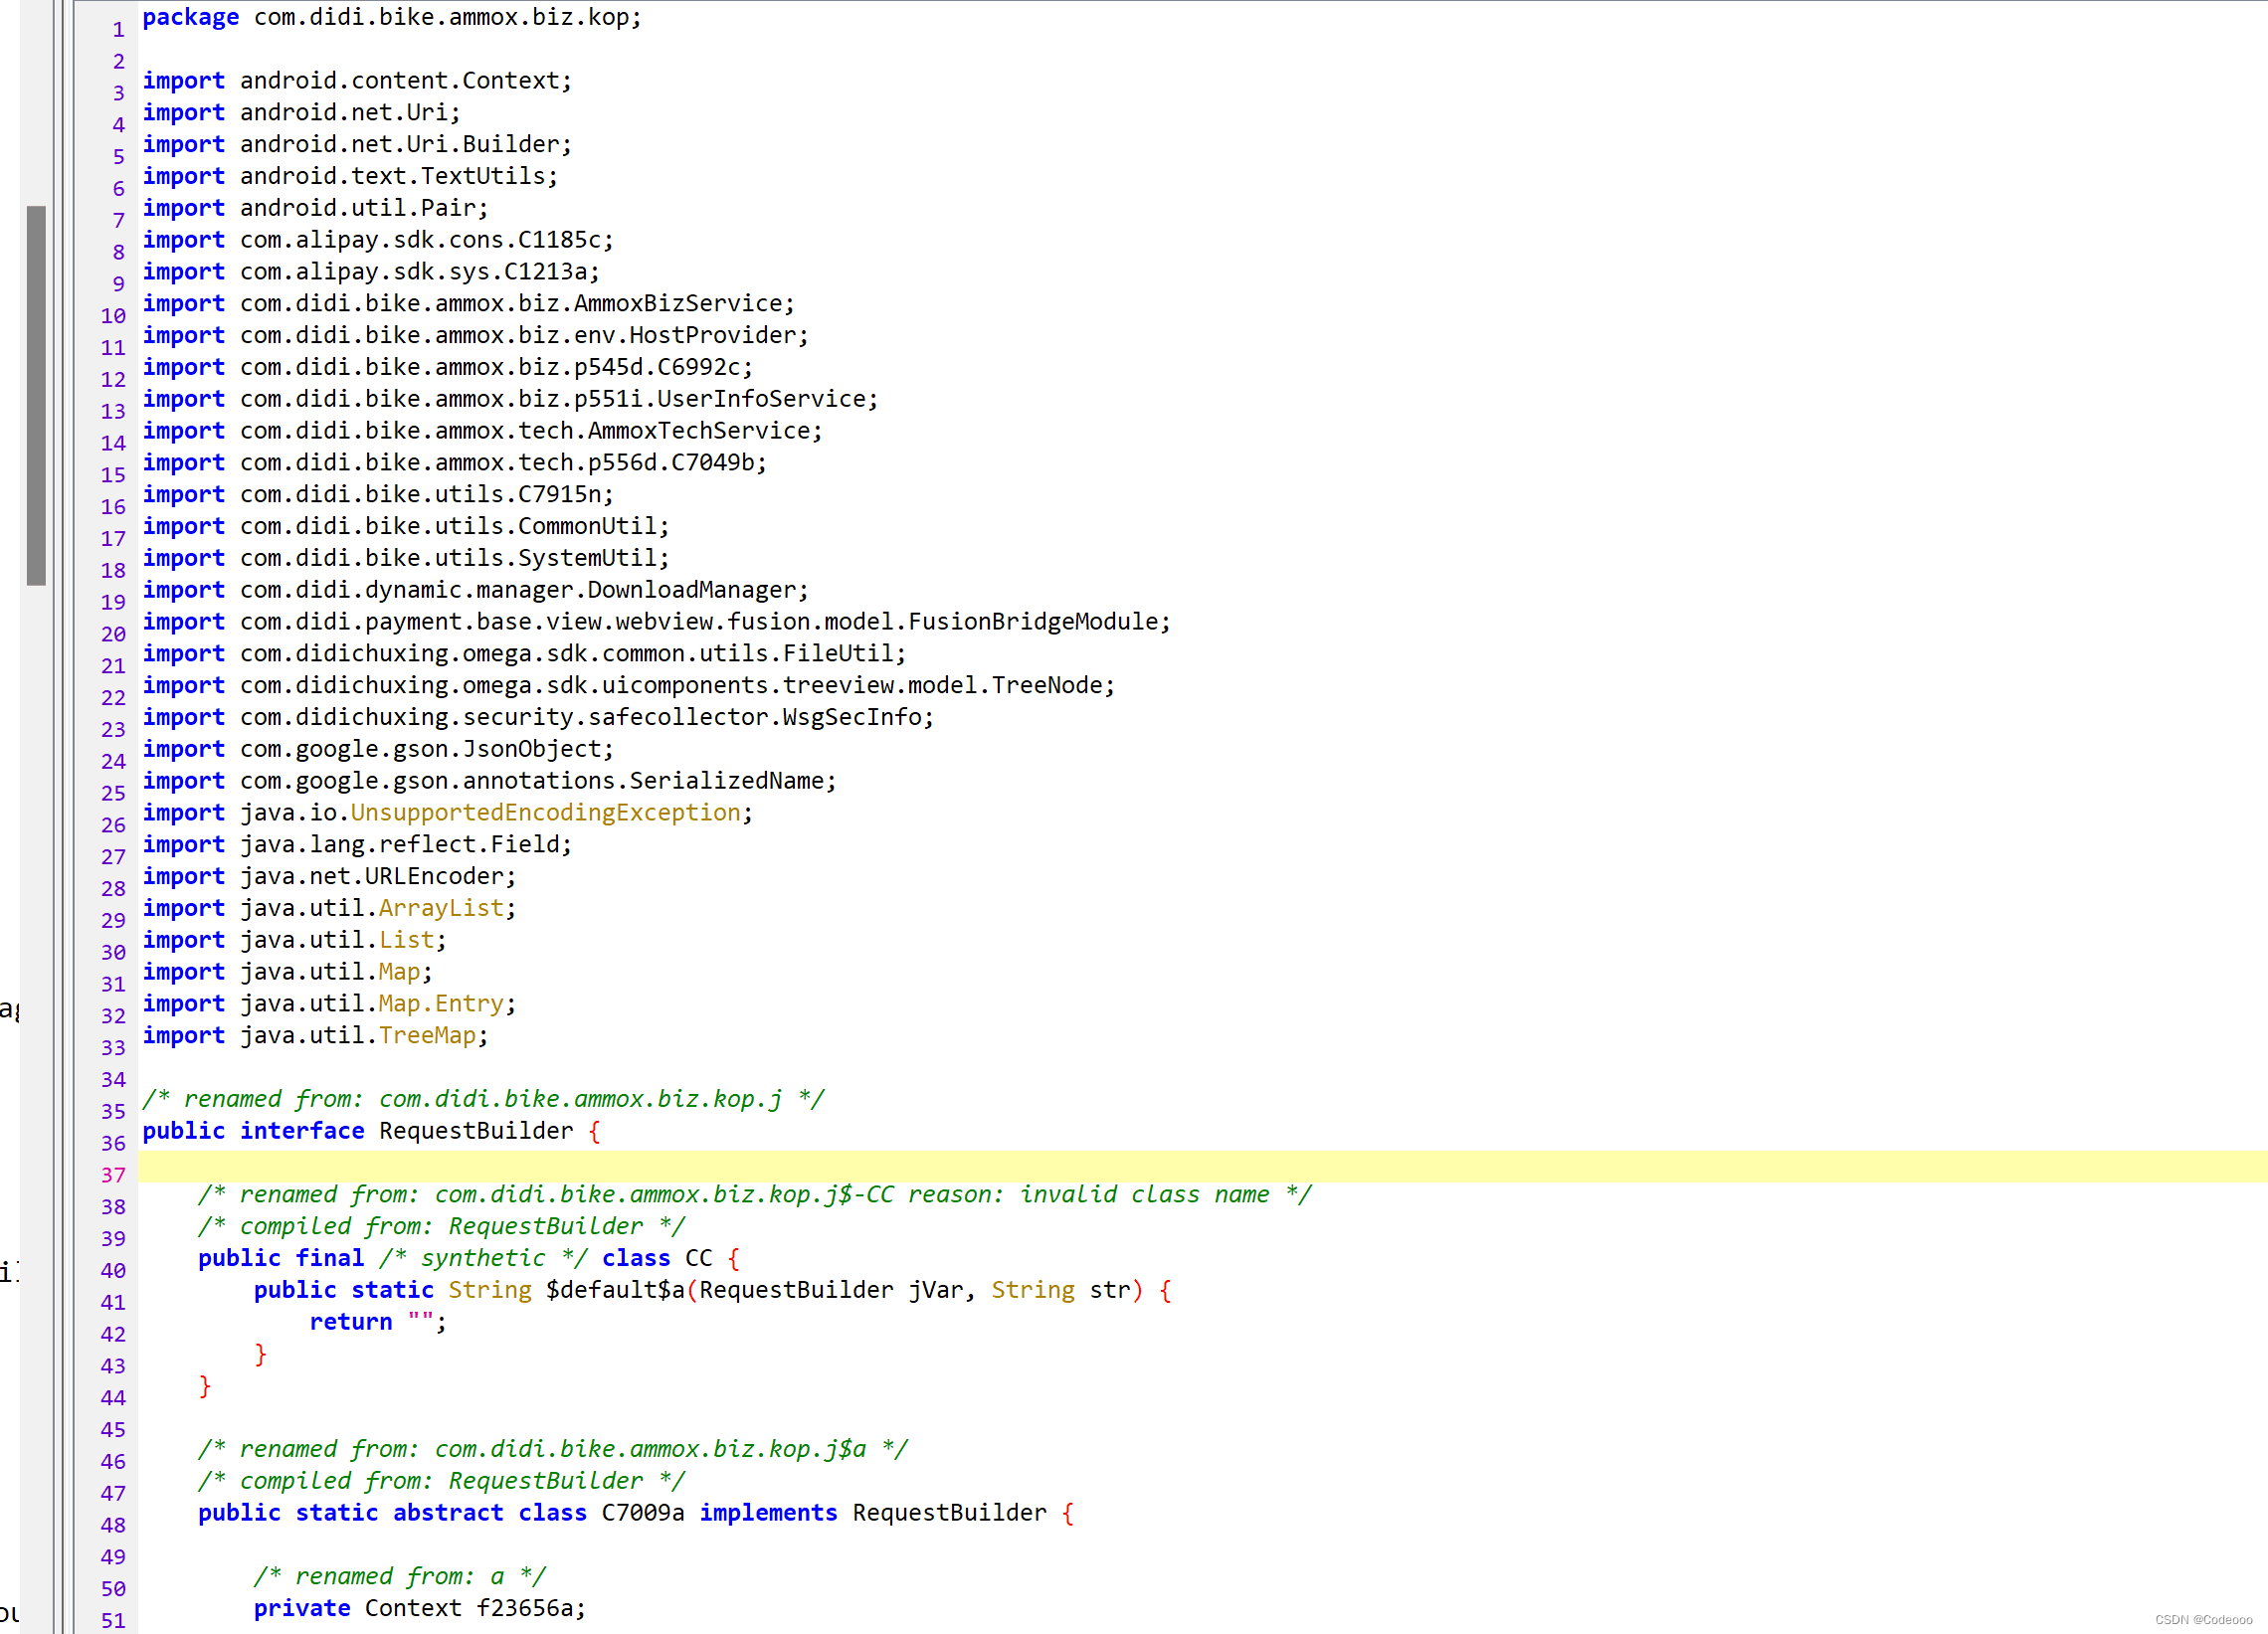Click CommonUtil in the import line
The height and width of the screenshot is (1634, 2268).
(x=587, y=527)
